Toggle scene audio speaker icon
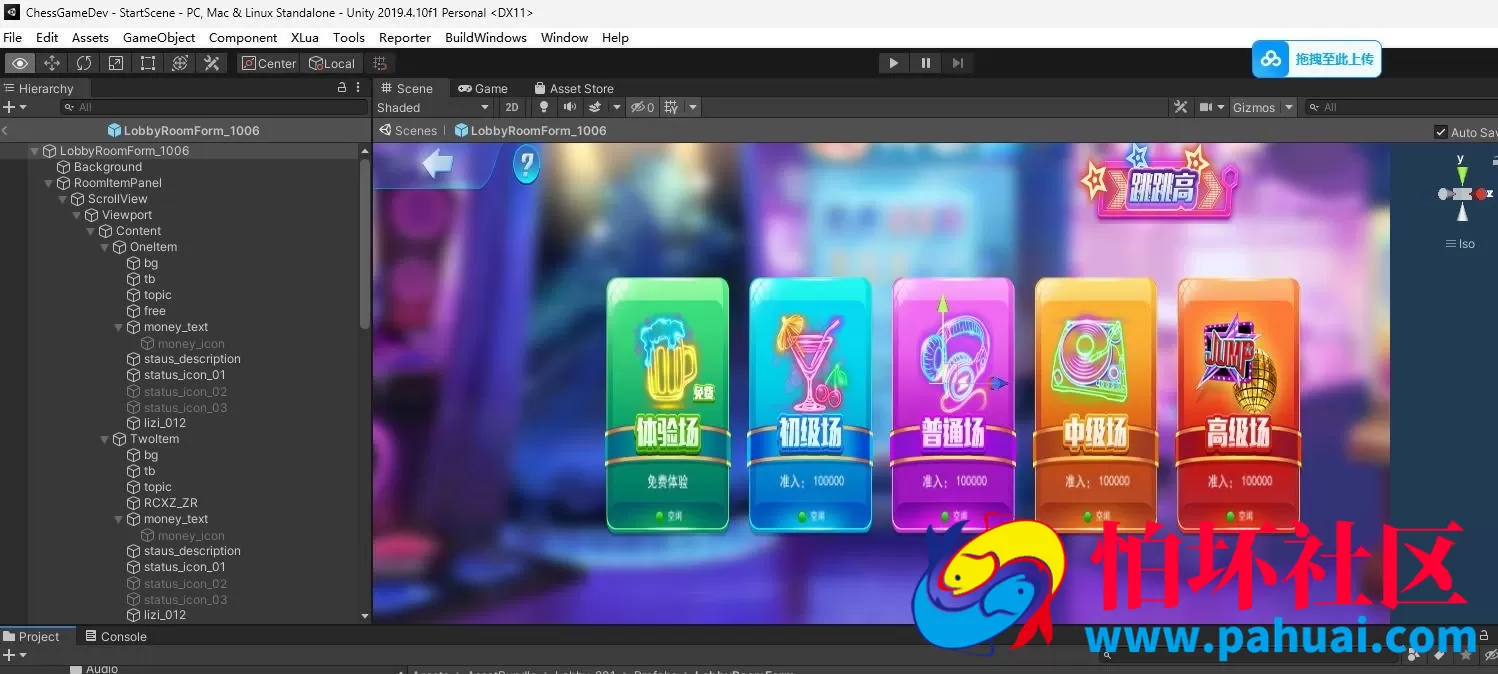The height and width of the screenshot is (674, 1498). [569, 107]
